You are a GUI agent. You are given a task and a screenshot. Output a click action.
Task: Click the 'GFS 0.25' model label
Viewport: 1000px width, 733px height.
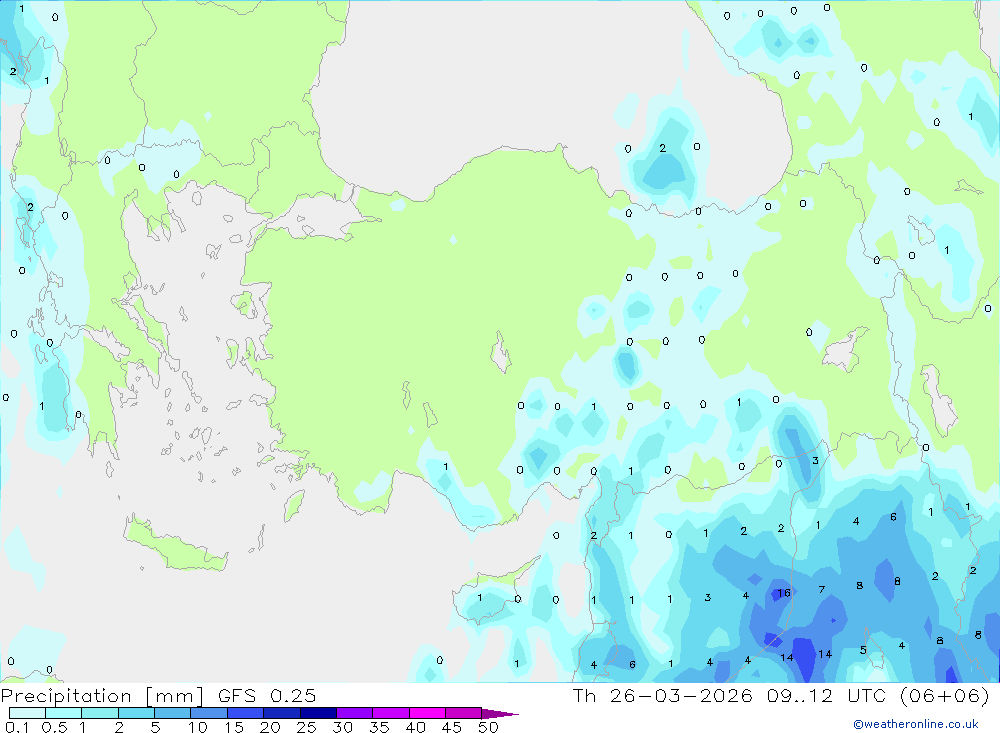tap(267, 696)
